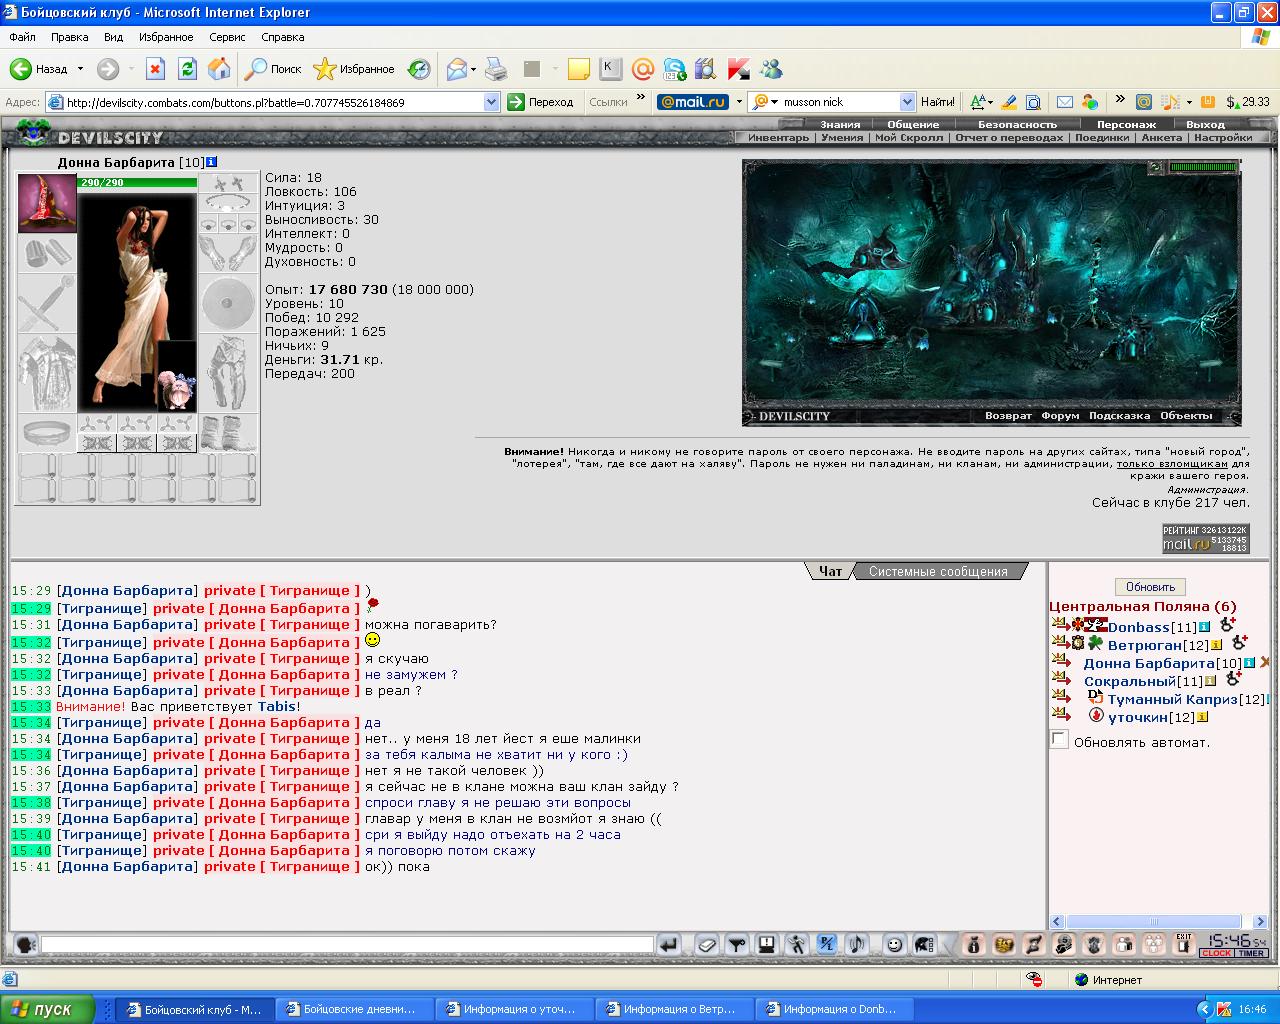Switch to Системные сообщения tab
This screenshot has height=1024, width=1280.
[938, 571]
